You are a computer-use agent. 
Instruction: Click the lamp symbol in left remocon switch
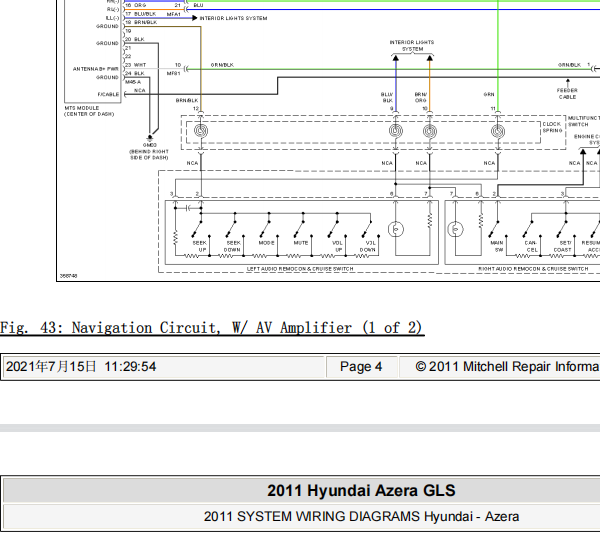tap(396, 229)
